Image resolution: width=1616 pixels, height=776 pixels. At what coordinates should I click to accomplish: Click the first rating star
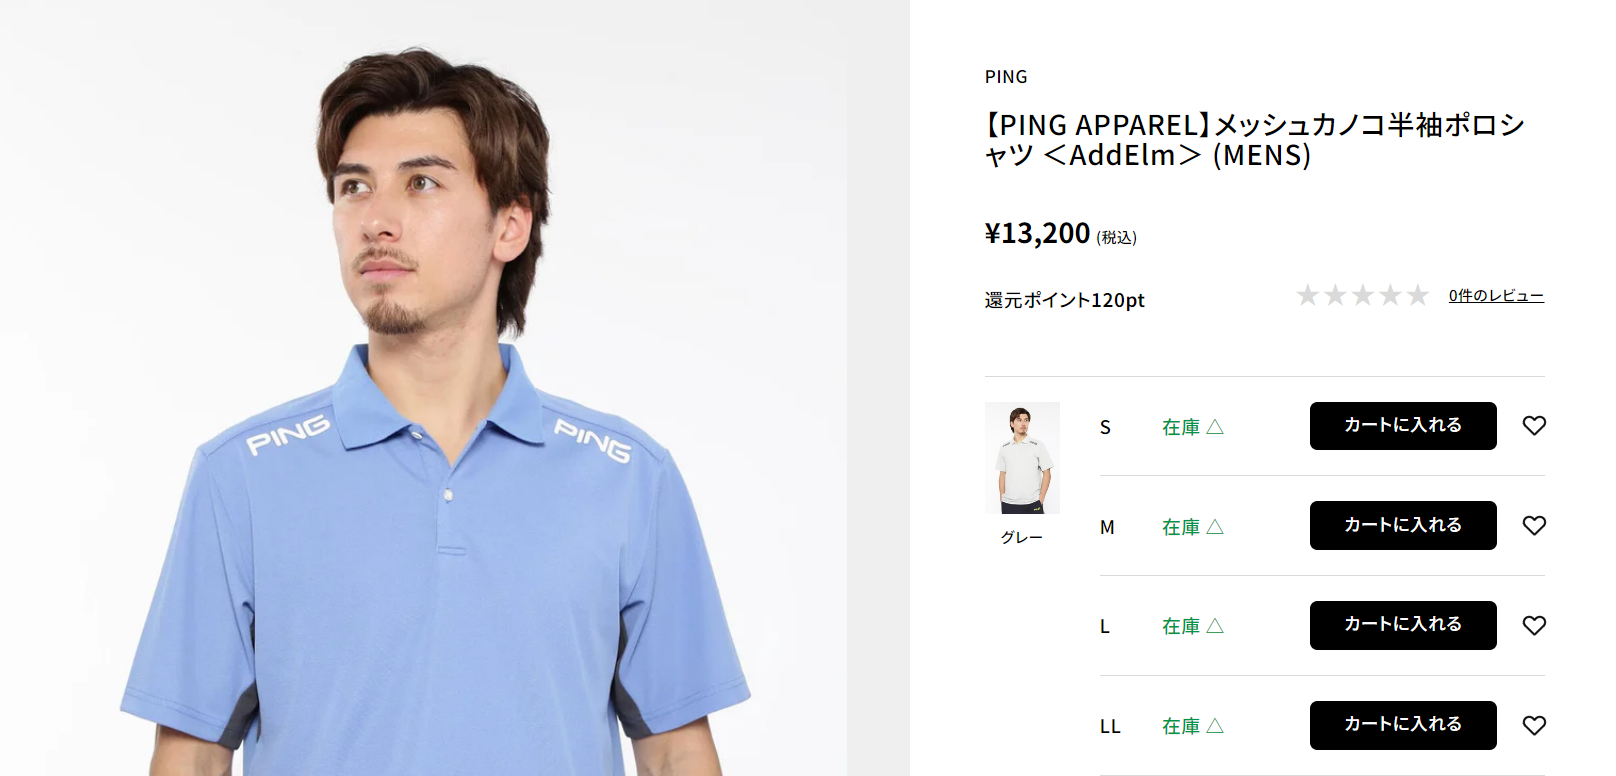[1307, 296]
